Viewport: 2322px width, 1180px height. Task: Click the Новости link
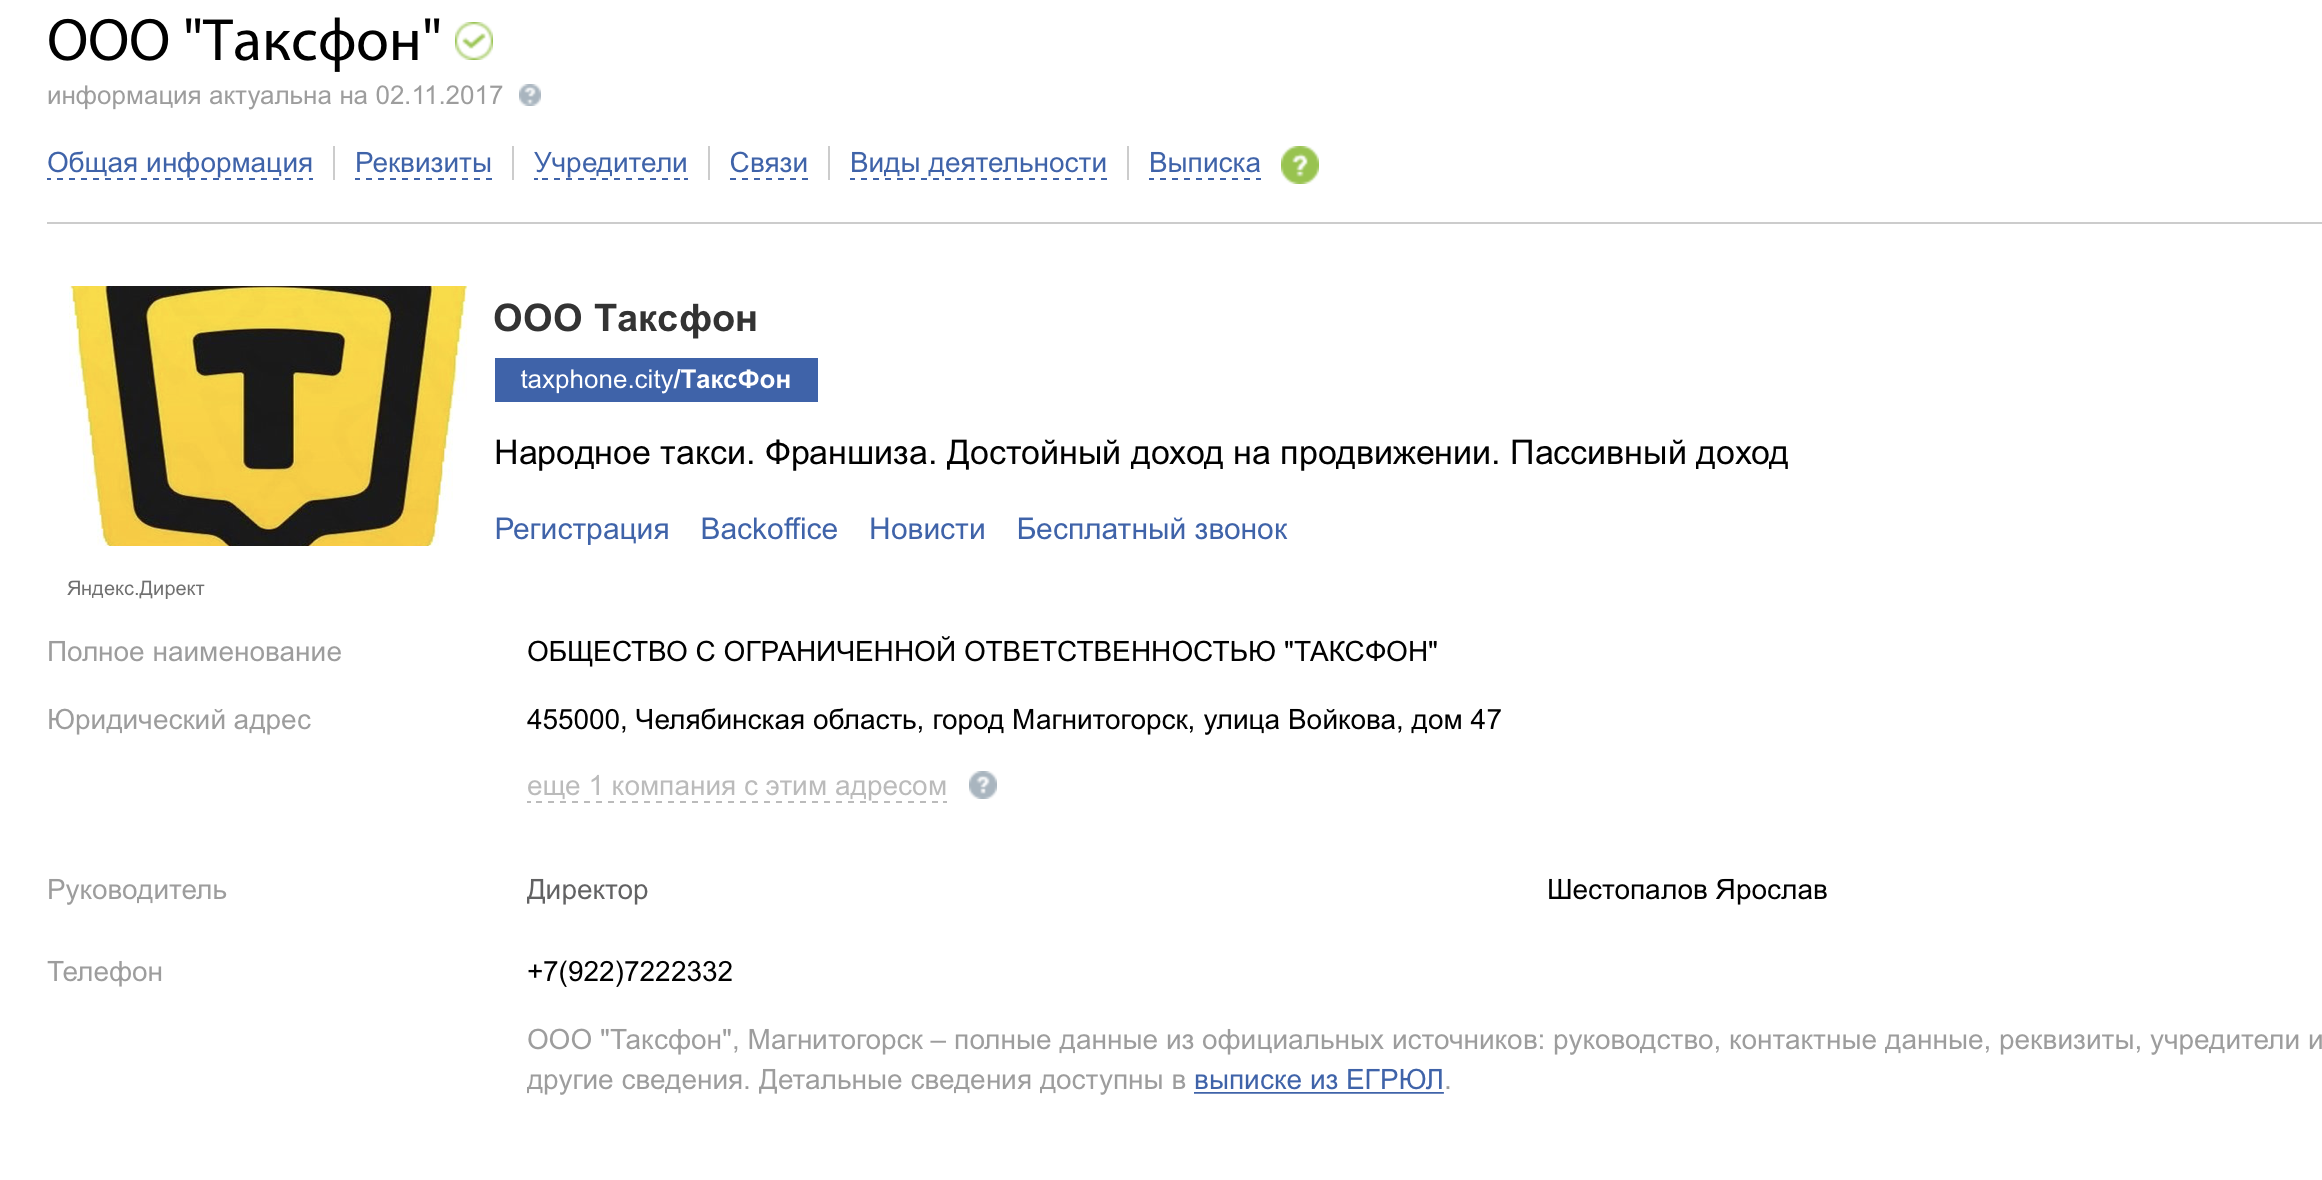(x=927, y=529)
